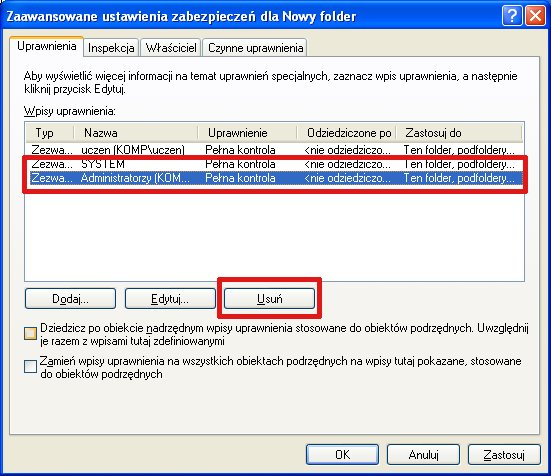Click the Typ column header
Screen dimensions: 551x476
(50, 133)
